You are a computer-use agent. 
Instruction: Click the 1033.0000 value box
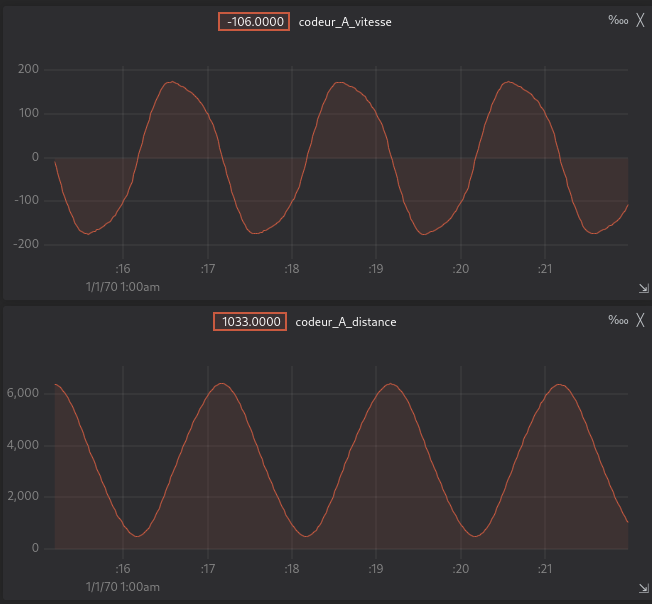pyautogui.click(x=250, y=322)
